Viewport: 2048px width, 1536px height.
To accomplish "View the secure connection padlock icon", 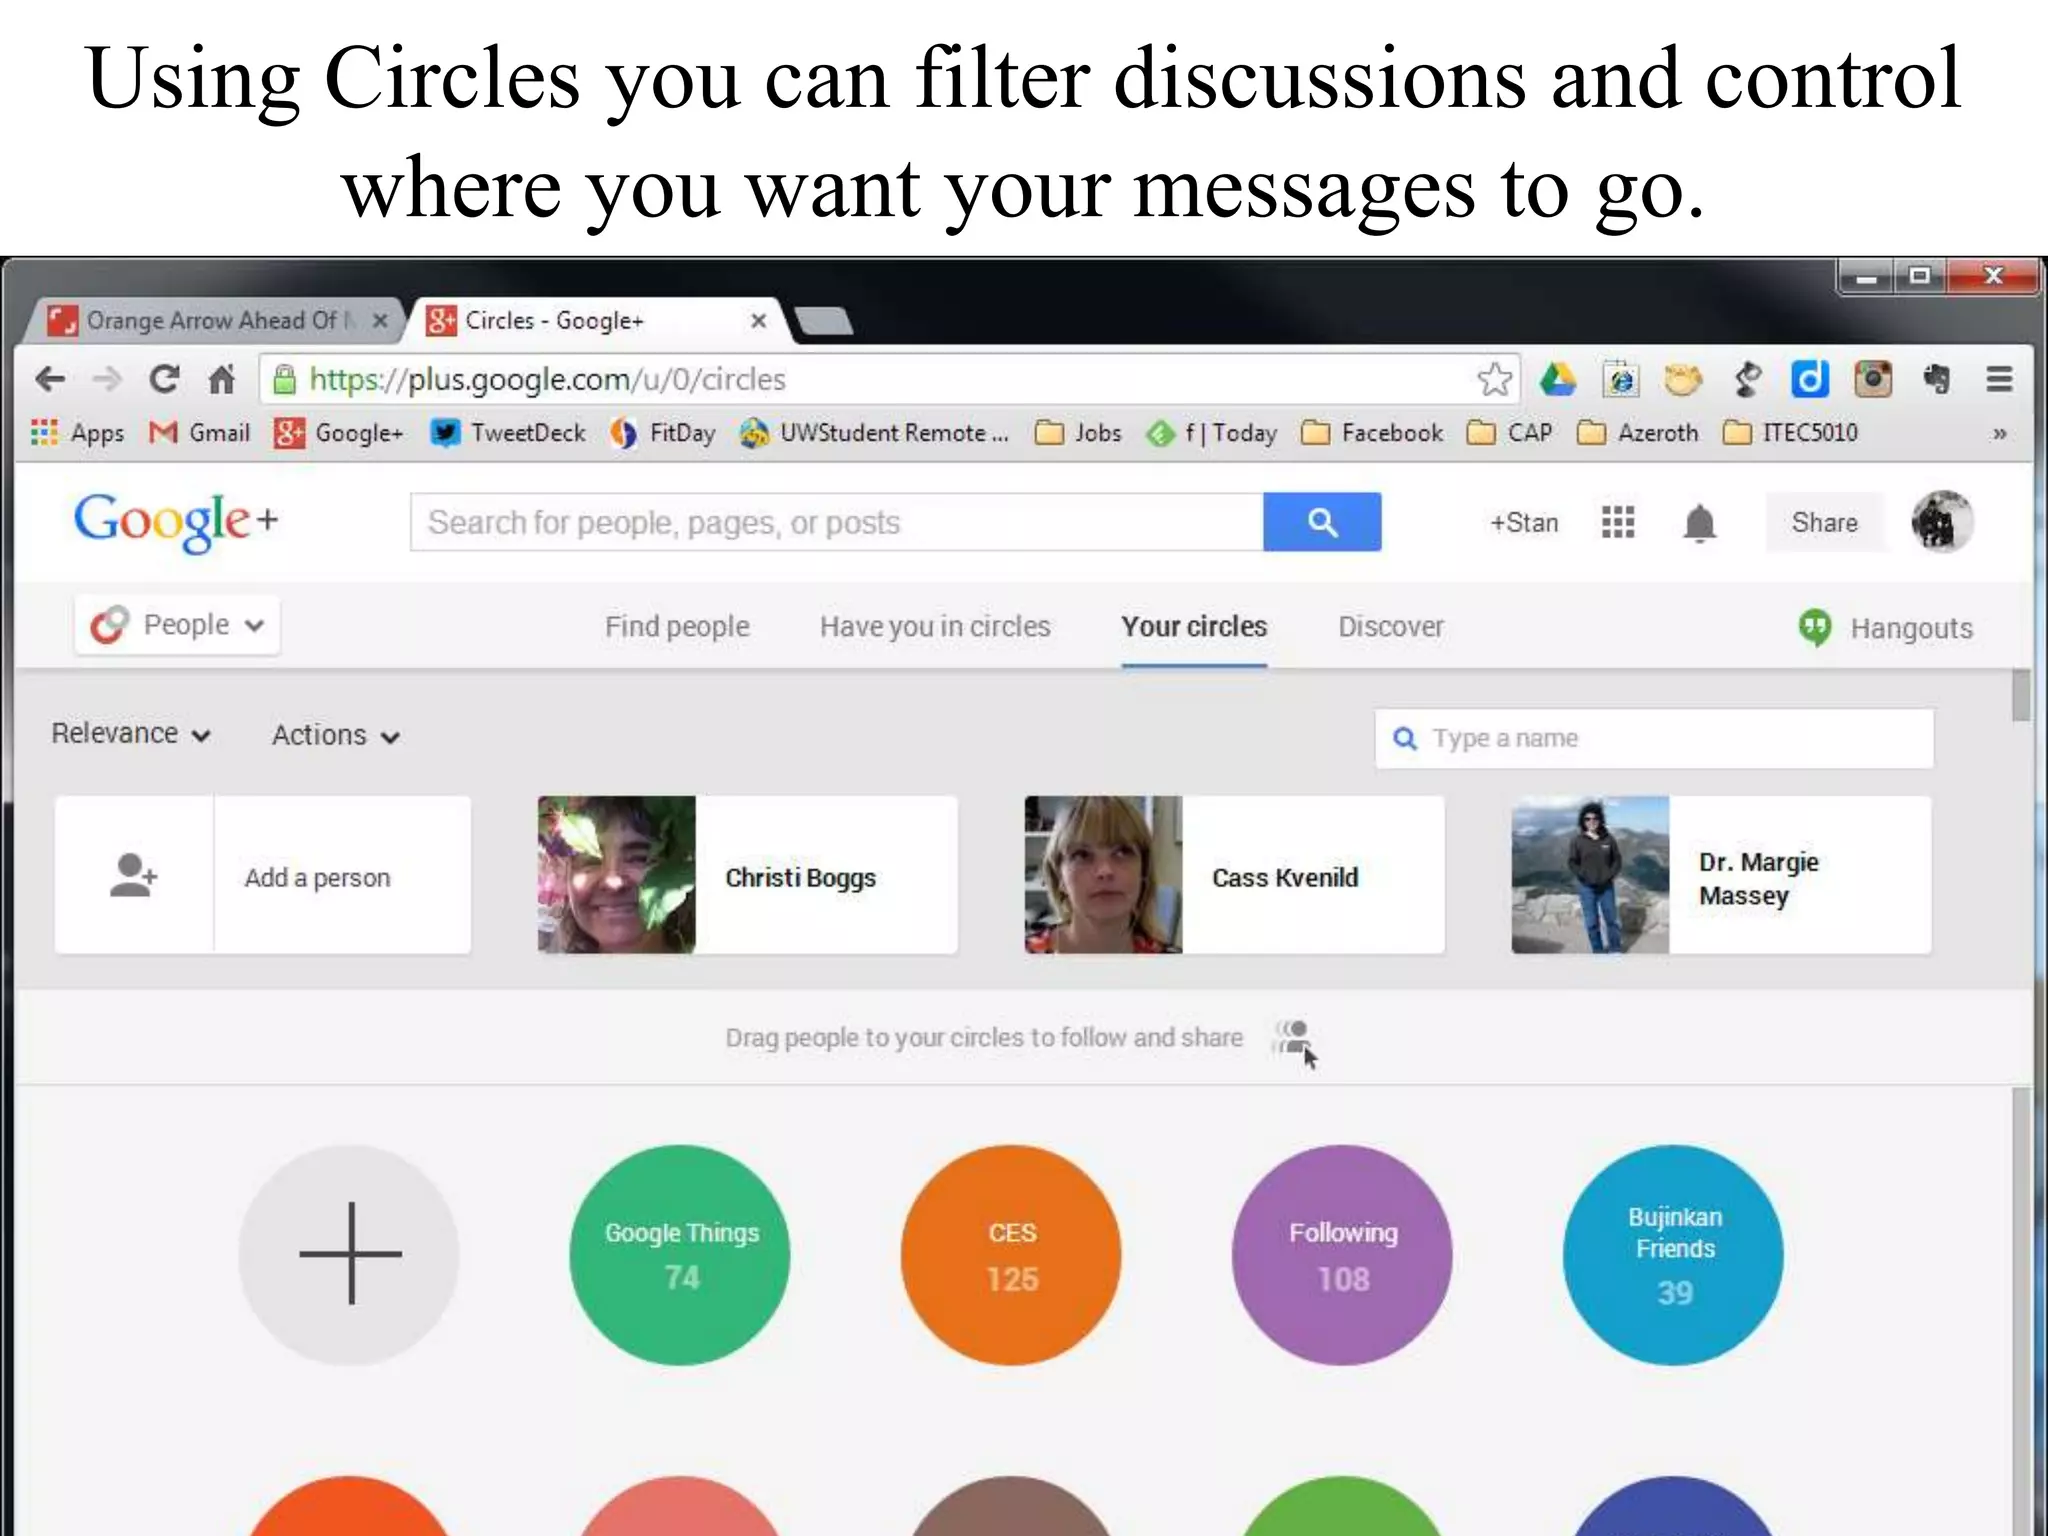I will point(285,379).
